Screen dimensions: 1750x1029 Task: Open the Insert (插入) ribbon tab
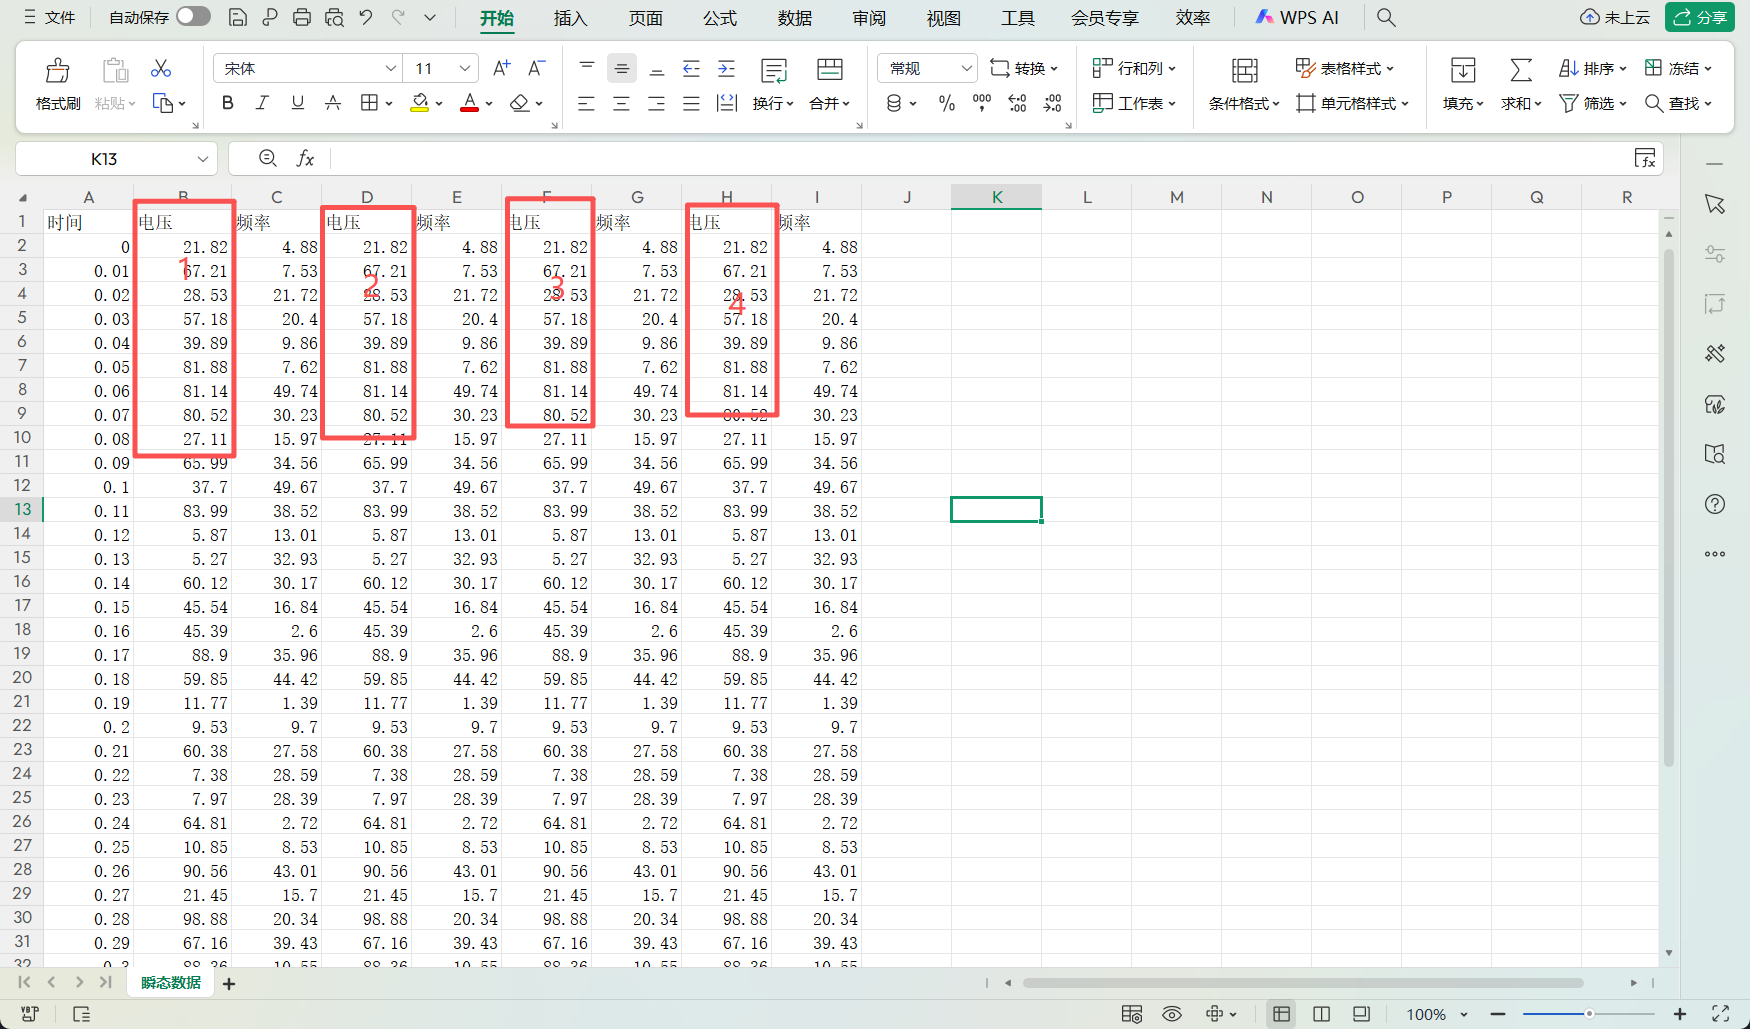[x=570, y=18]
